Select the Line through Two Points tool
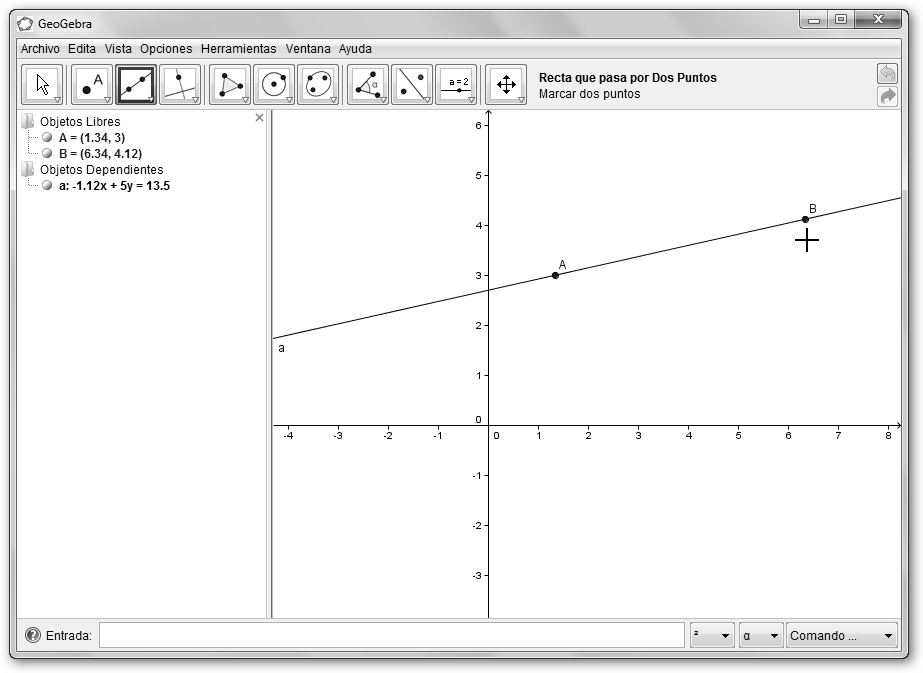 tap(136, 85)
